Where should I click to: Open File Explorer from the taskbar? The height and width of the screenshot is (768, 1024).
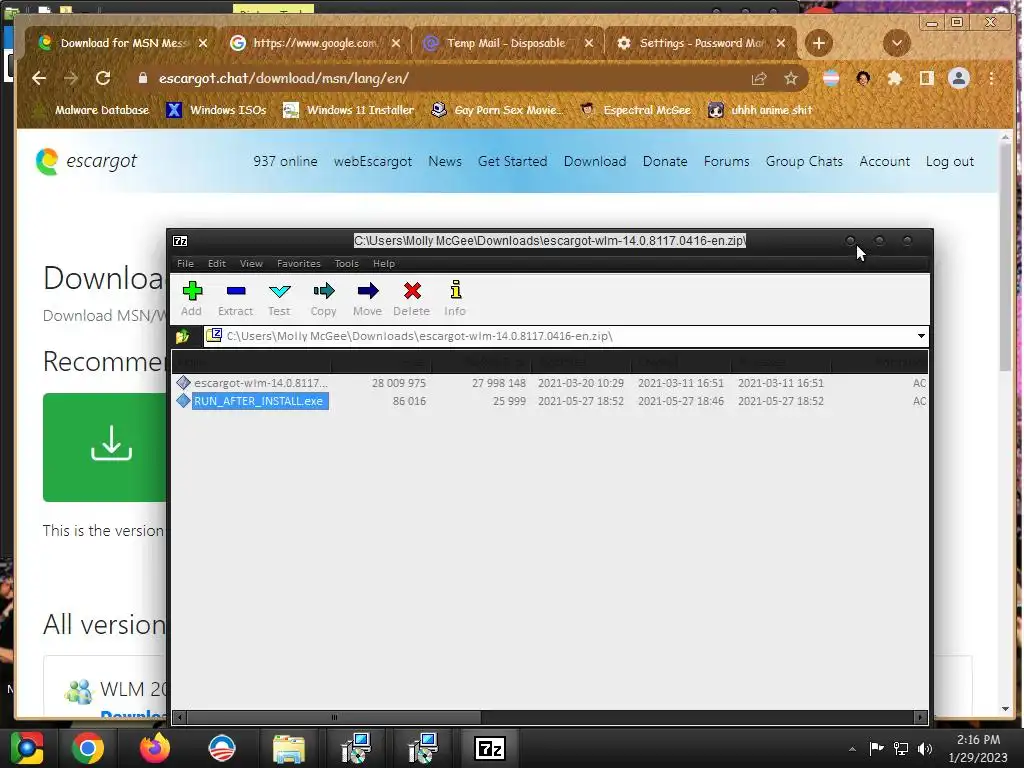pos(289,748)
